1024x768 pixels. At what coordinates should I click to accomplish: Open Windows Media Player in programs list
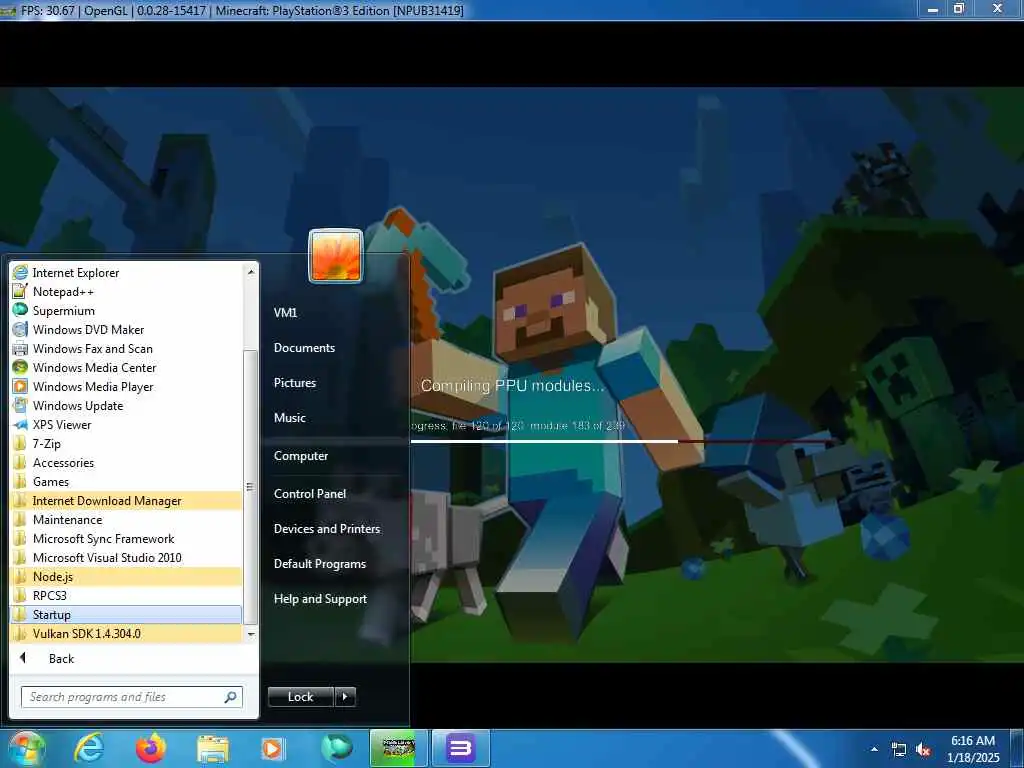(125, 386)
